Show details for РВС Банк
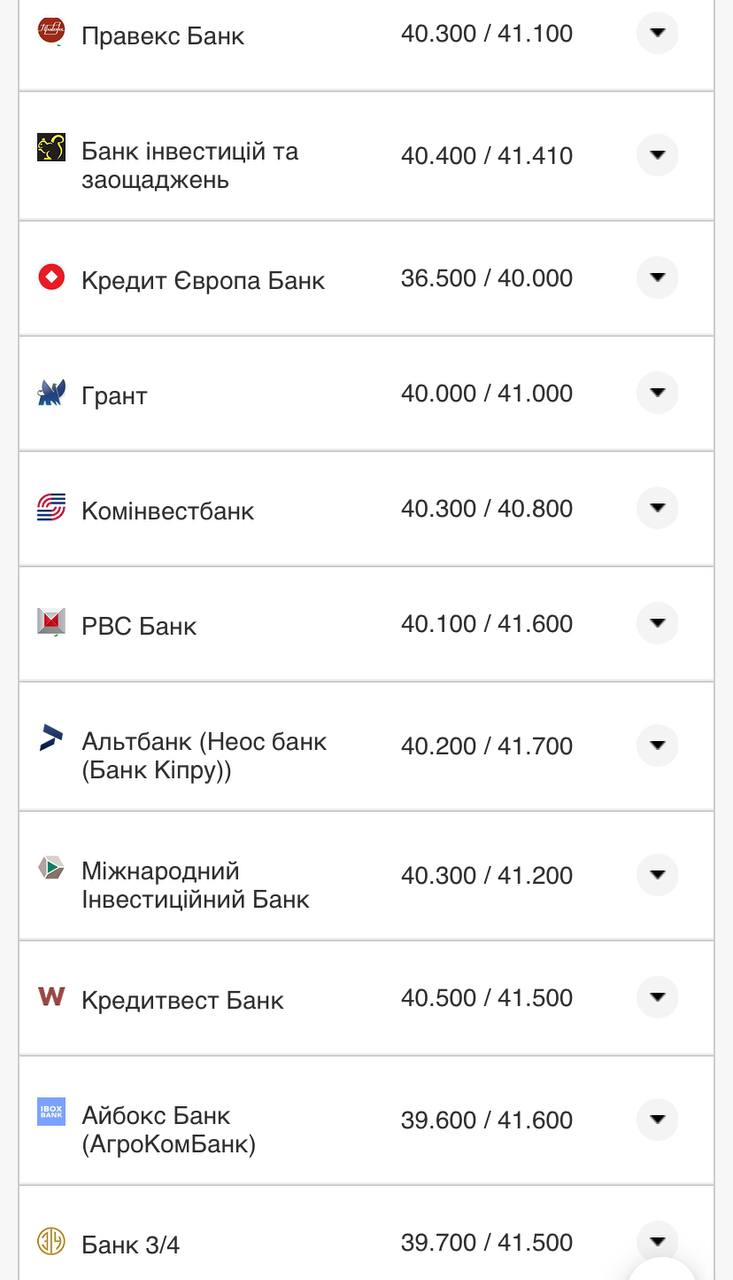The width and height of the screenshot is (733, 1280). point(657,623)
